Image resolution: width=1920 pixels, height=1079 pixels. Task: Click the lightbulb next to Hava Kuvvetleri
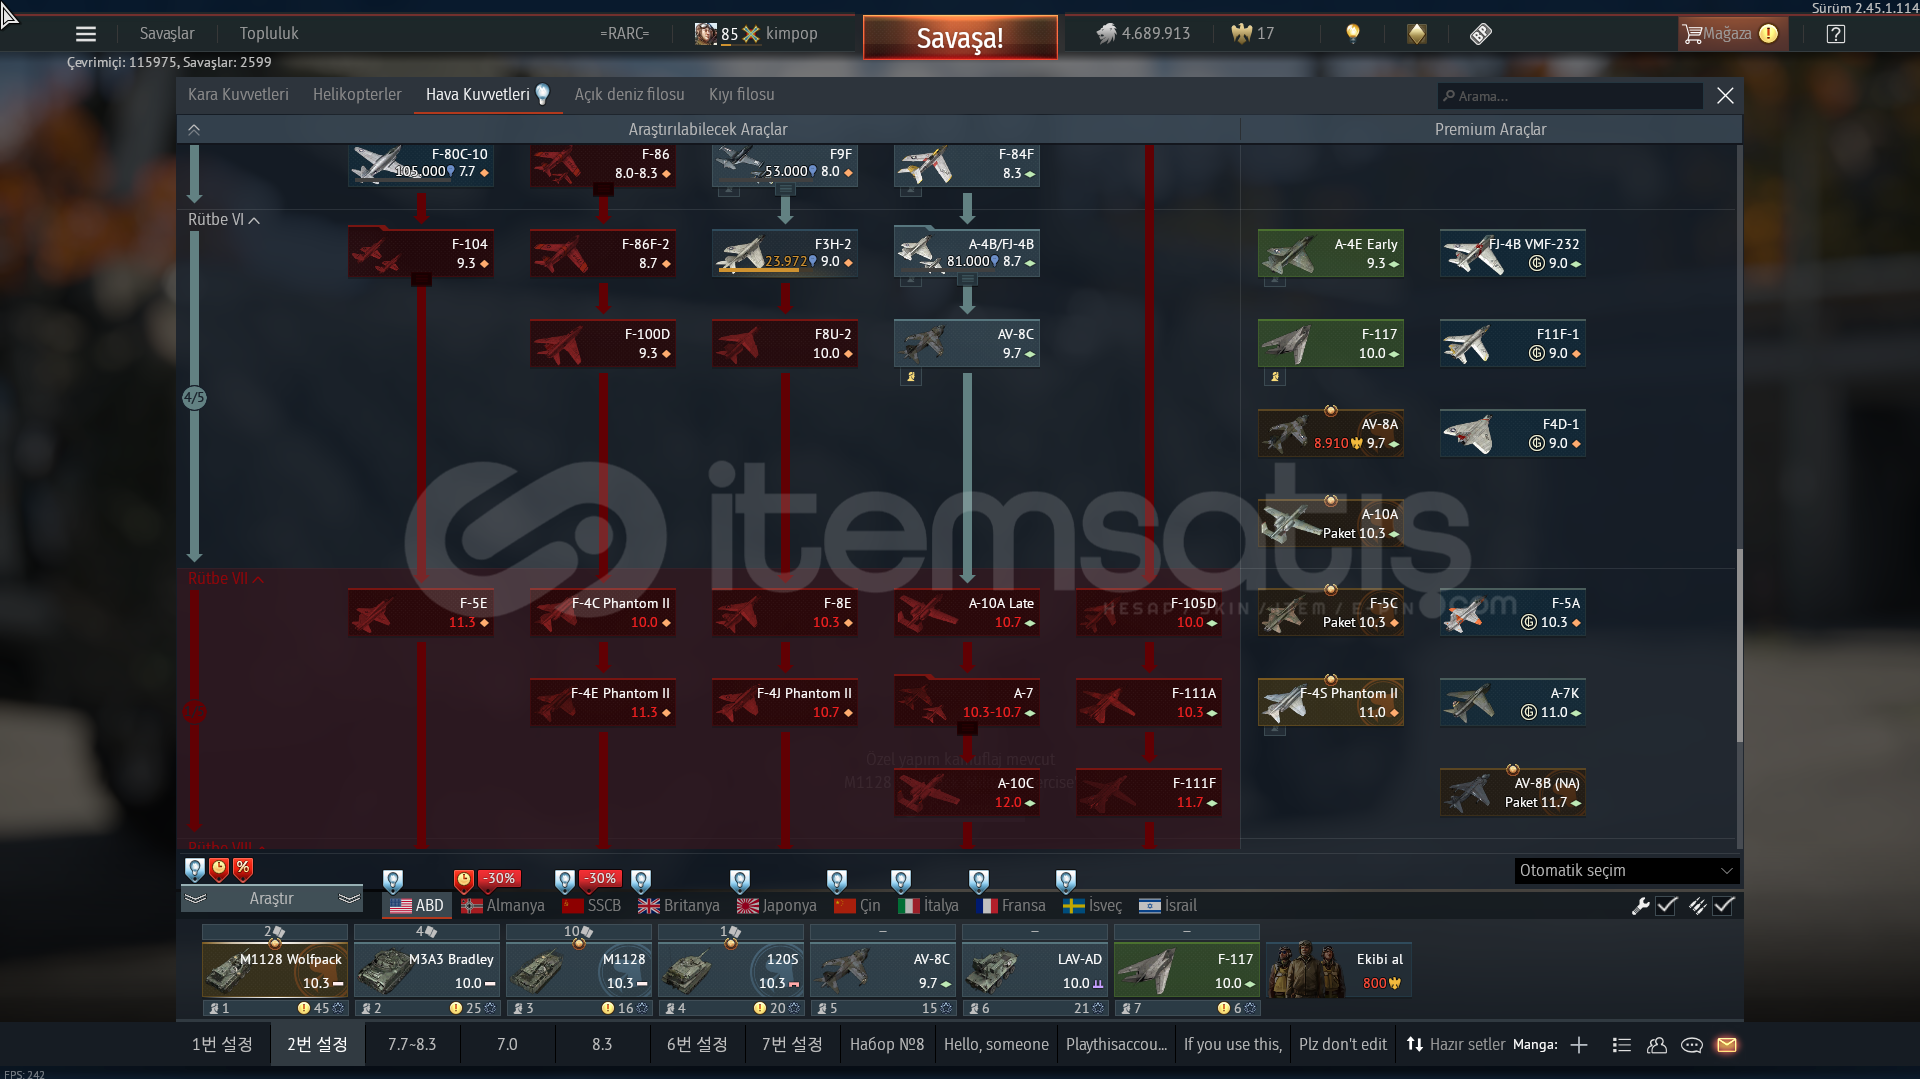[x=543, y=94]
